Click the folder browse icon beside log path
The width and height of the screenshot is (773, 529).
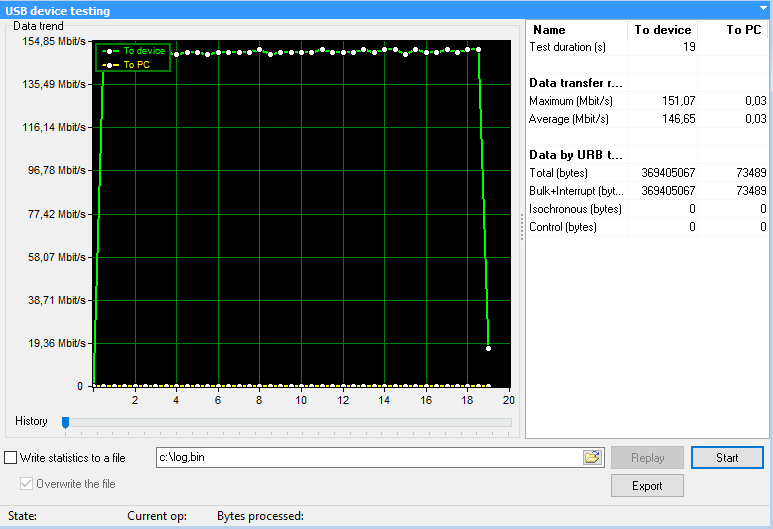pyautogui.click(x=592, y=457)
